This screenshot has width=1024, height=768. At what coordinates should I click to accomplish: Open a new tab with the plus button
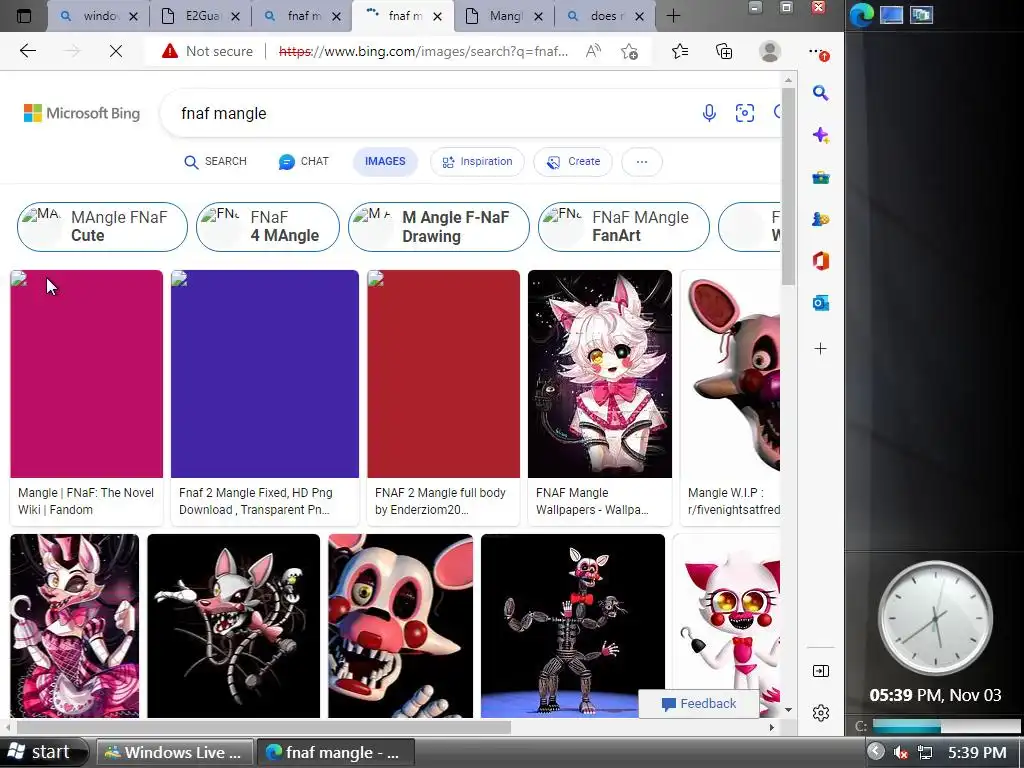tap(673, 16)
